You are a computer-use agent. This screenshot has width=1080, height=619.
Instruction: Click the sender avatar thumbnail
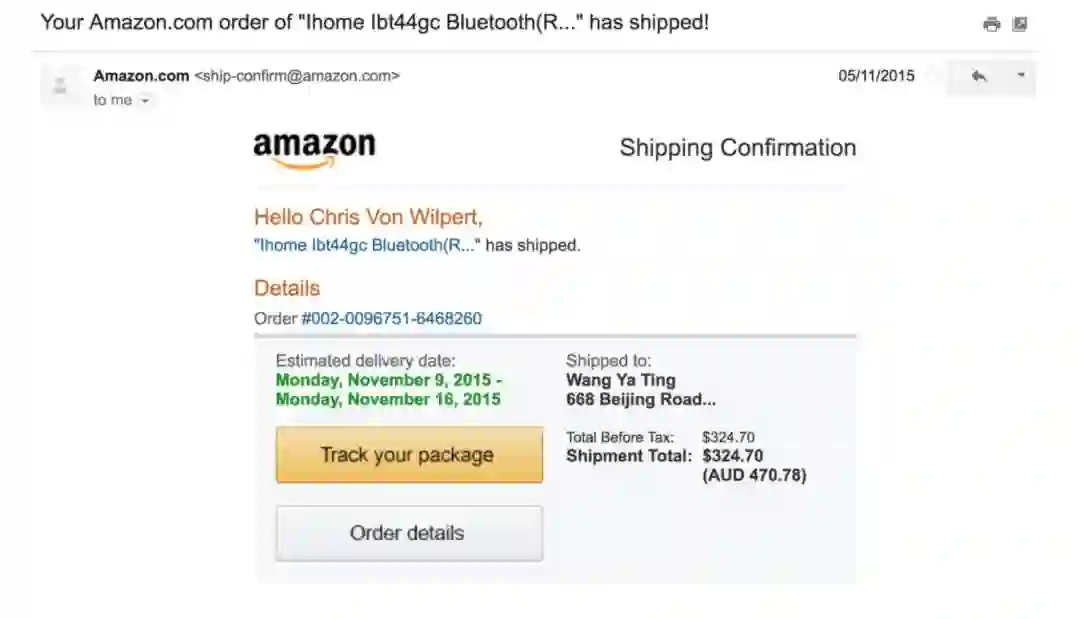(60, 85)
